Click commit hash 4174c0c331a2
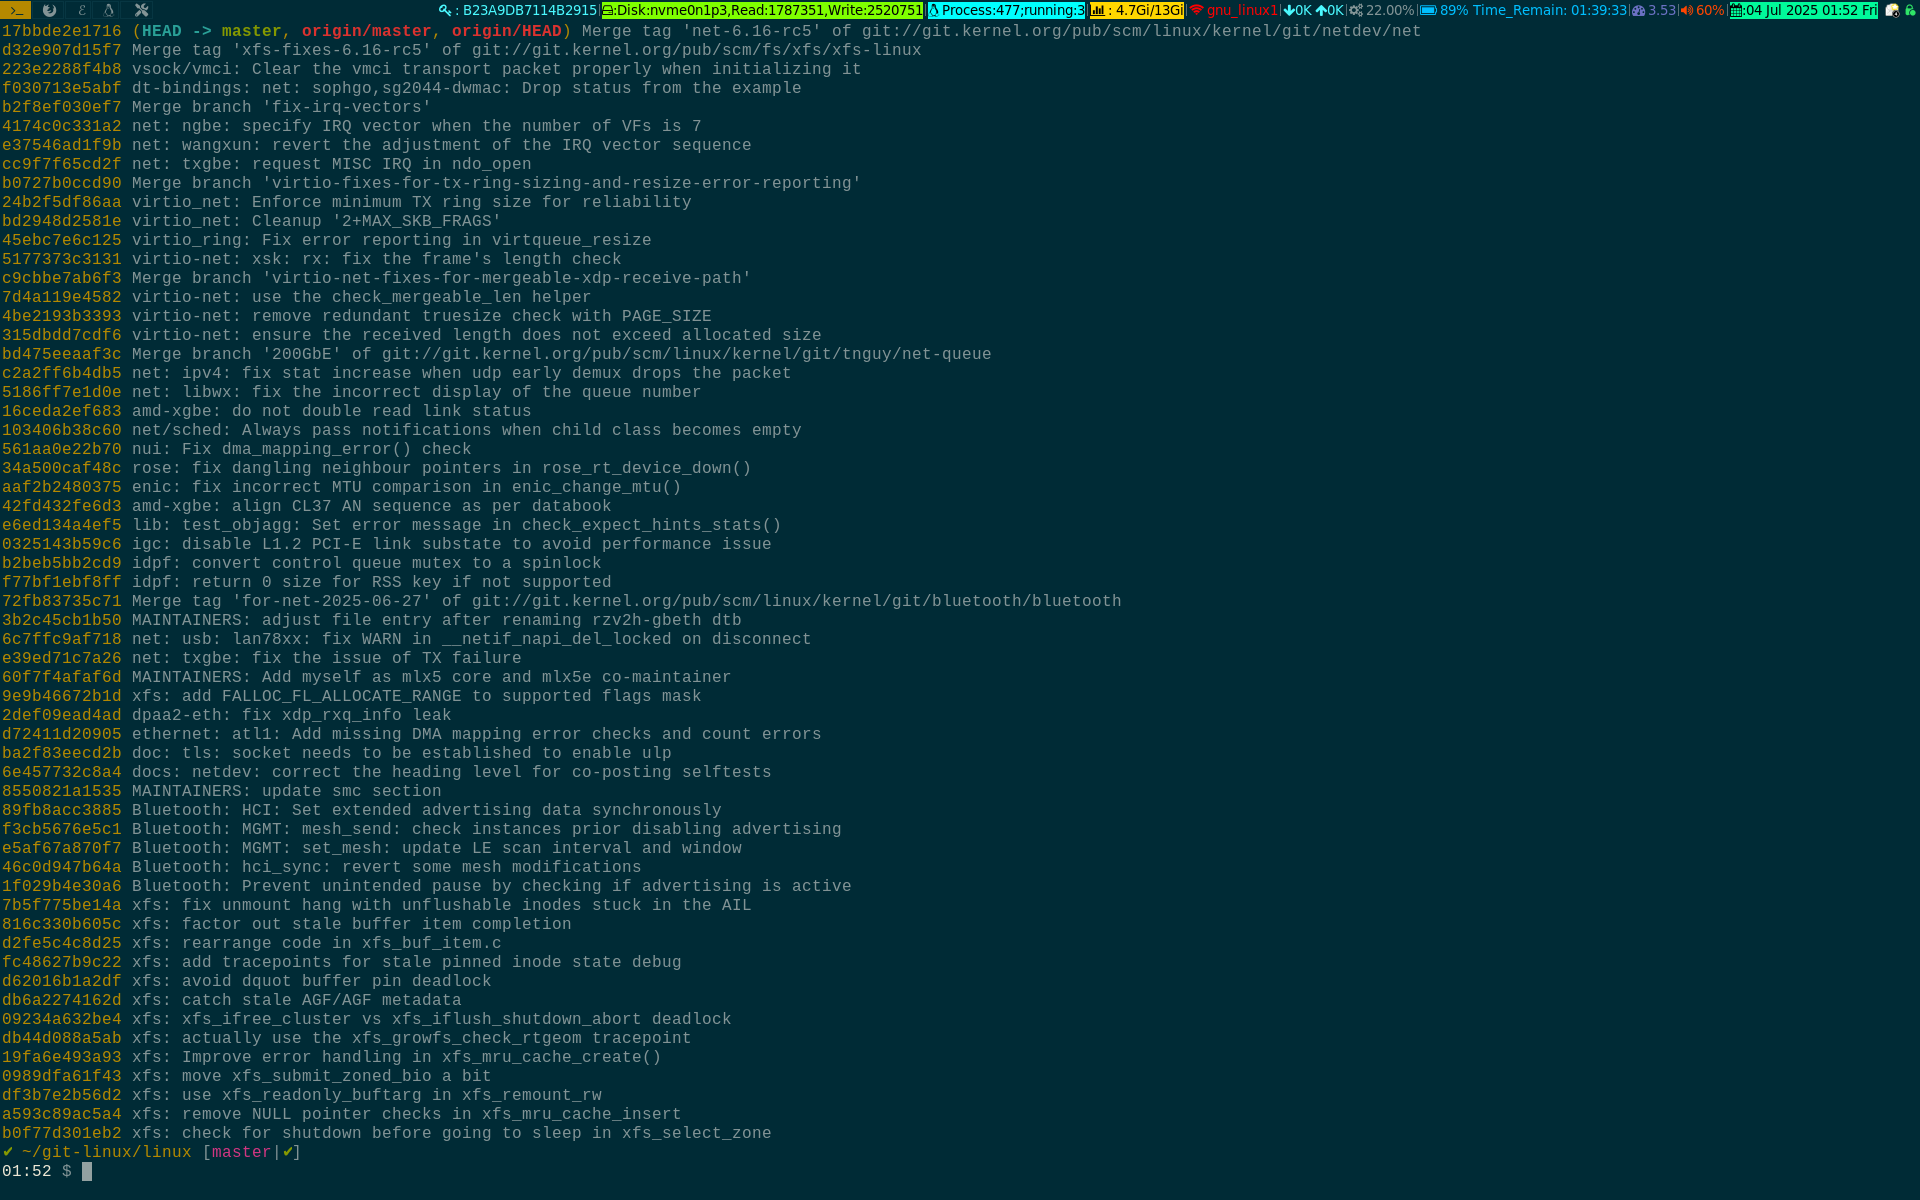The height and width of the screenshot is (1200, 1920). click(x=62, y=126)
